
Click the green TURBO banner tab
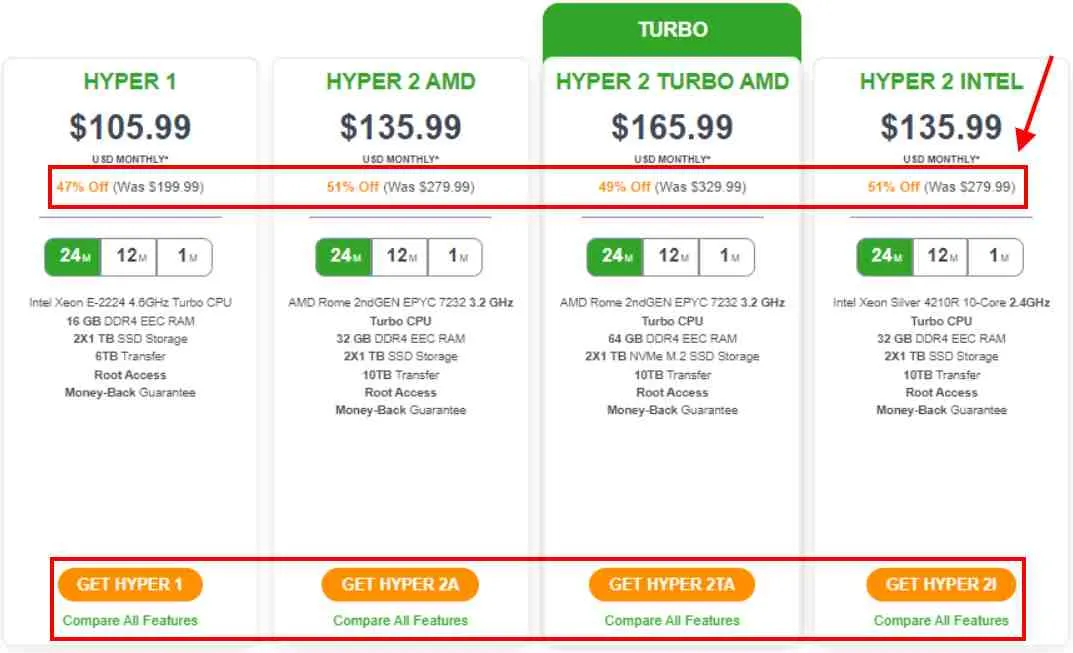pyautogui.click(x=672, y=31)
